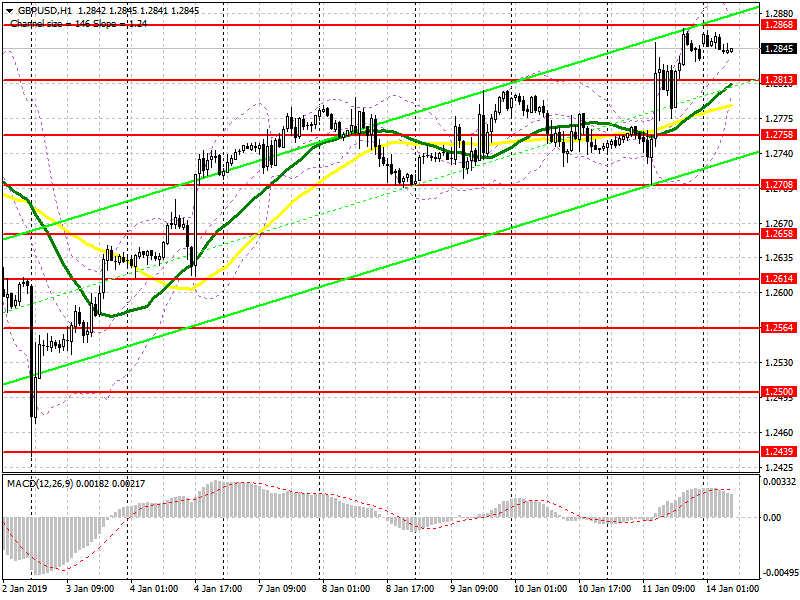
Task: Select the red 1.2564 price level label
Action: coord(778,328)
